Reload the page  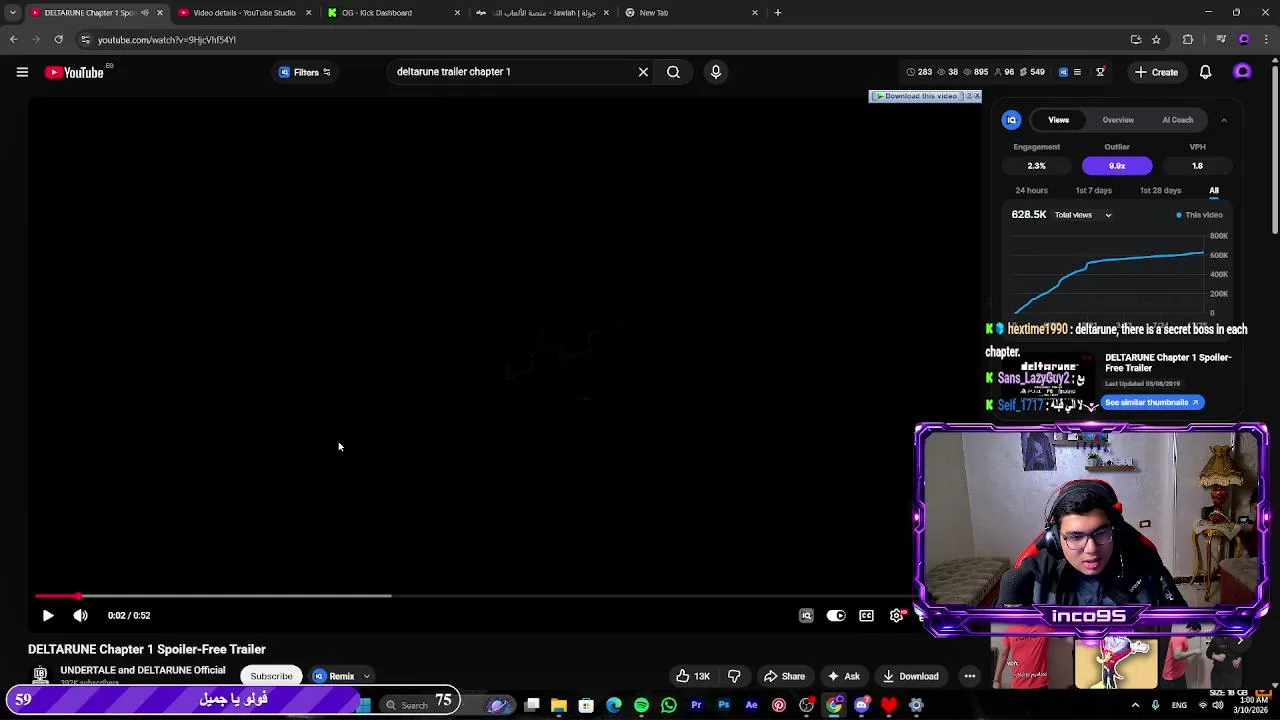pyautogui.click(x=58, y=40)
